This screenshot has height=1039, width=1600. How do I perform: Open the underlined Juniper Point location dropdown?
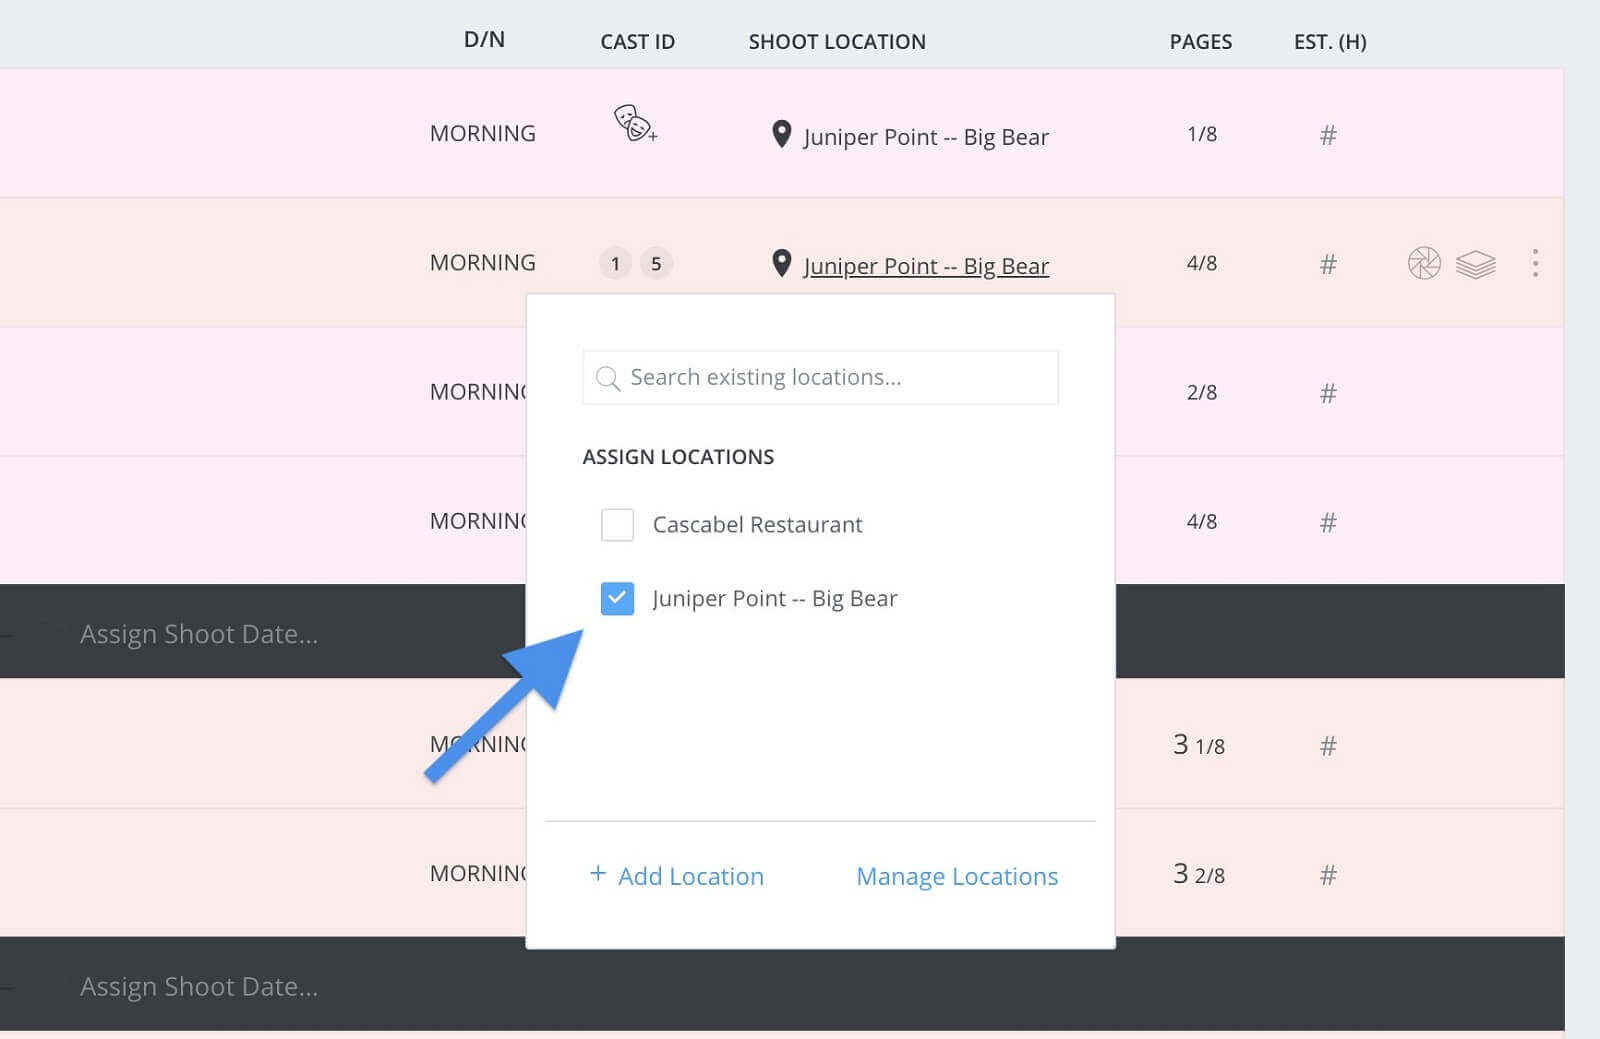pos(925,266)
